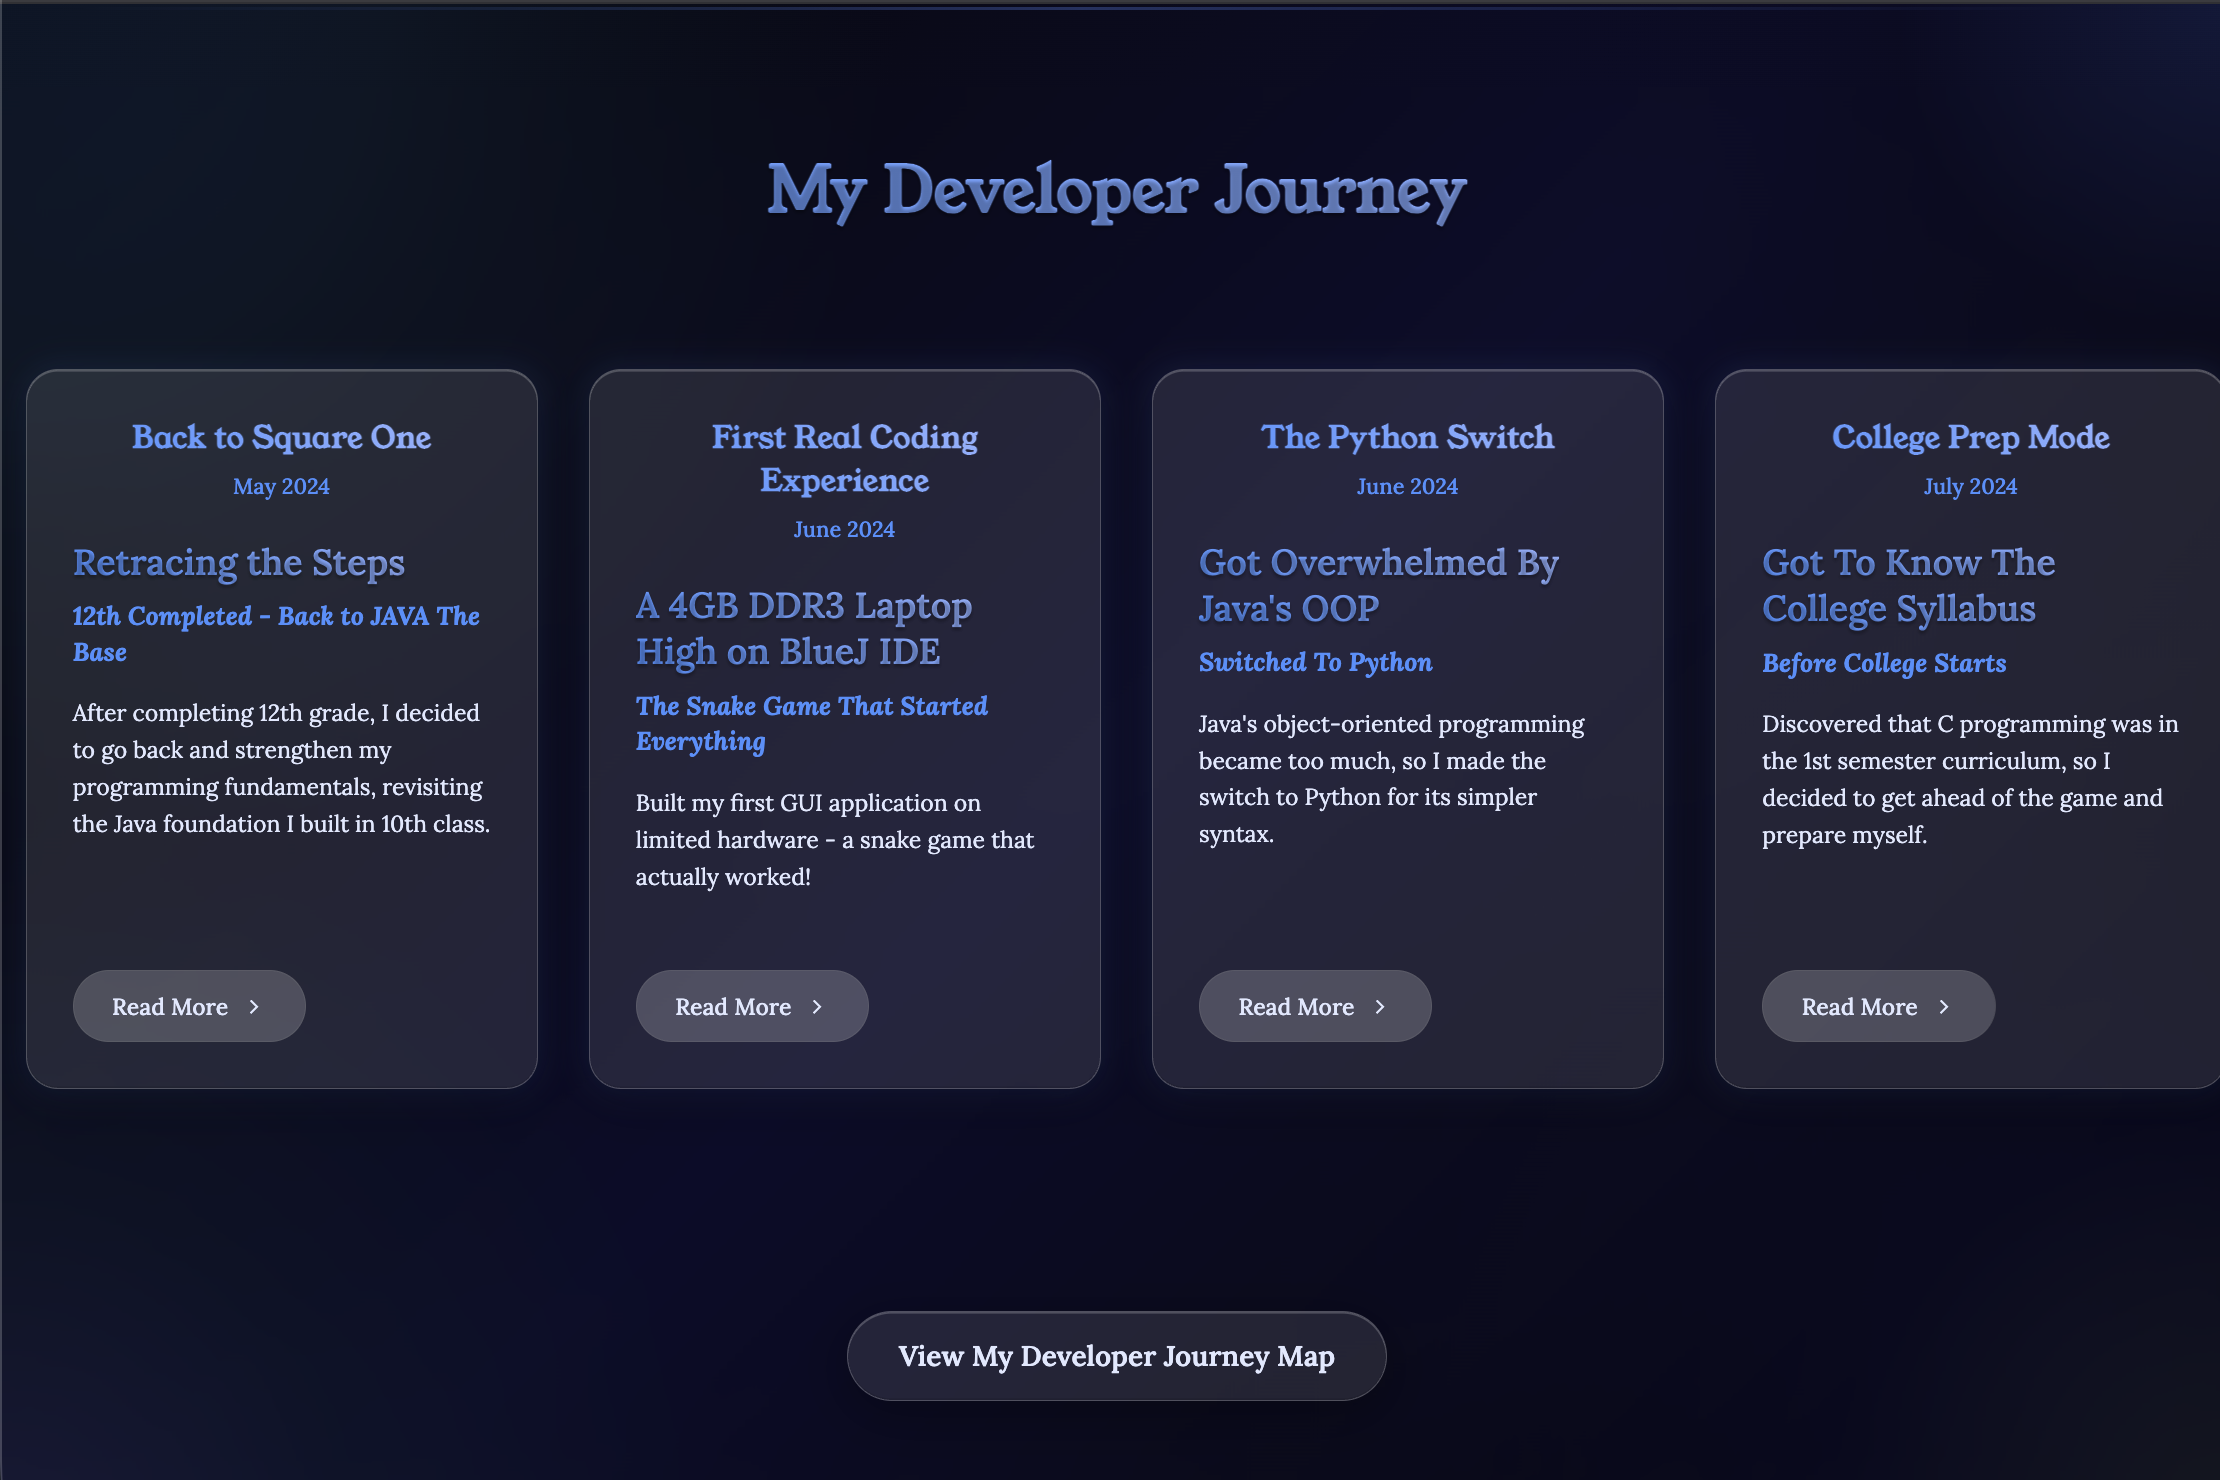Click chevron arrow in First Real Coding Experience card
Viewport: 2220px width, 1480px height.
coord(817,1007)
